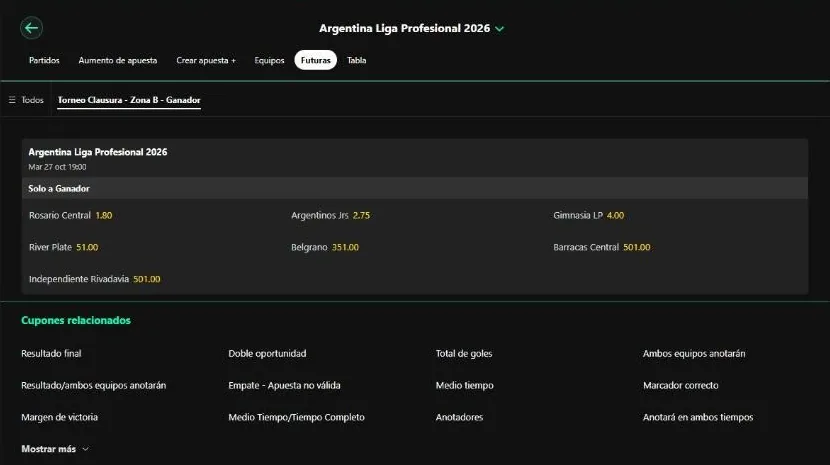This screenshot has width=830, height=465.
Task: Bet on Rosario Central at 1.80
Action: (70, 216)
